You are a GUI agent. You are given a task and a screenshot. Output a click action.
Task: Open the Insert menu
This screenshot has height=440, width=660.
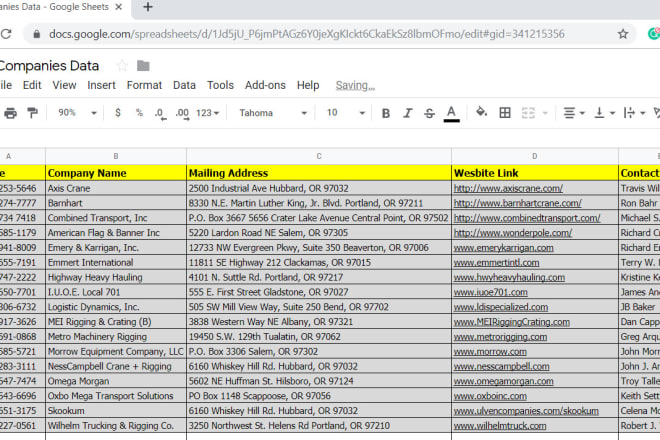[x=101, y=85]
